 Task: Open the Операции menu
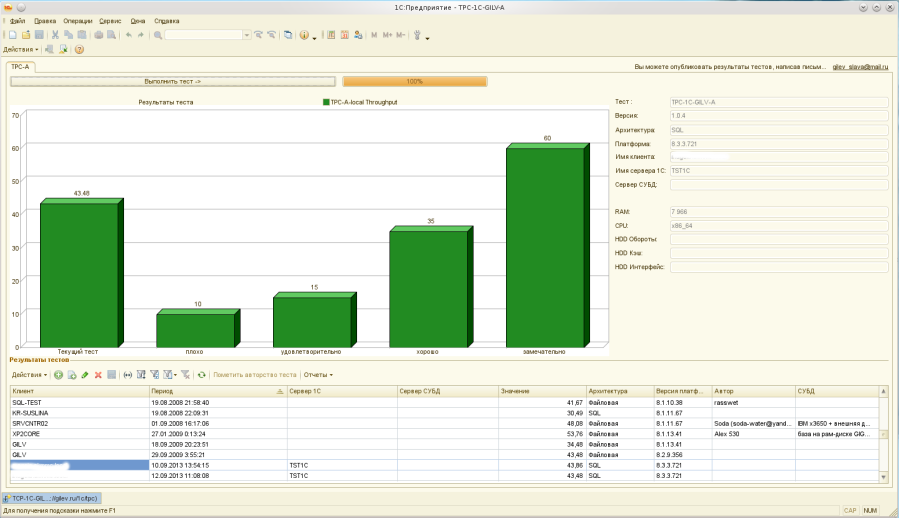coord(77,21)
